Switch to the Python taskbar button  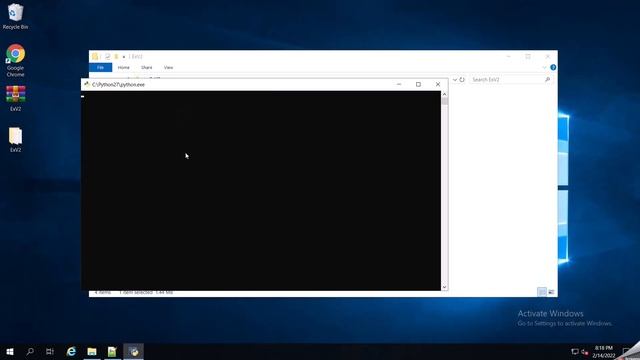pyautogui.click(x=133, y=351)
